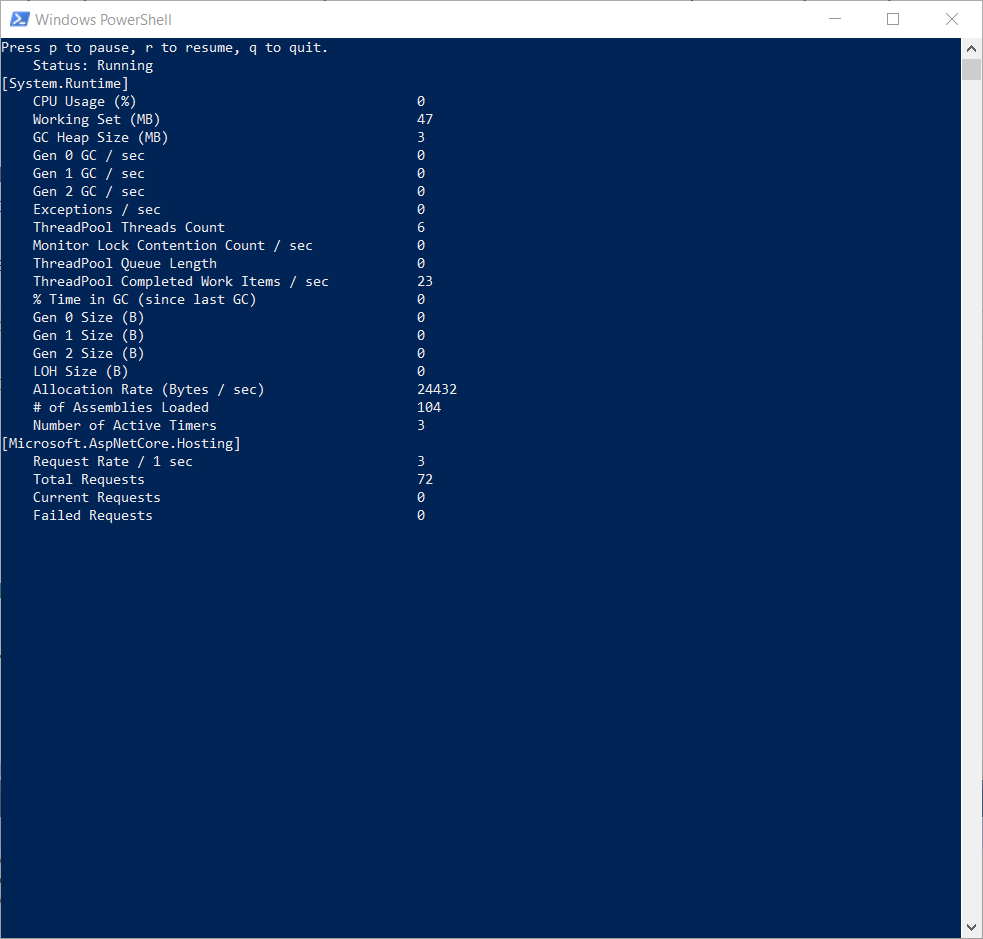Click the 'Gen 2 GC / sec' label
This screenshot has height=939, width=983.
point(88,192)
